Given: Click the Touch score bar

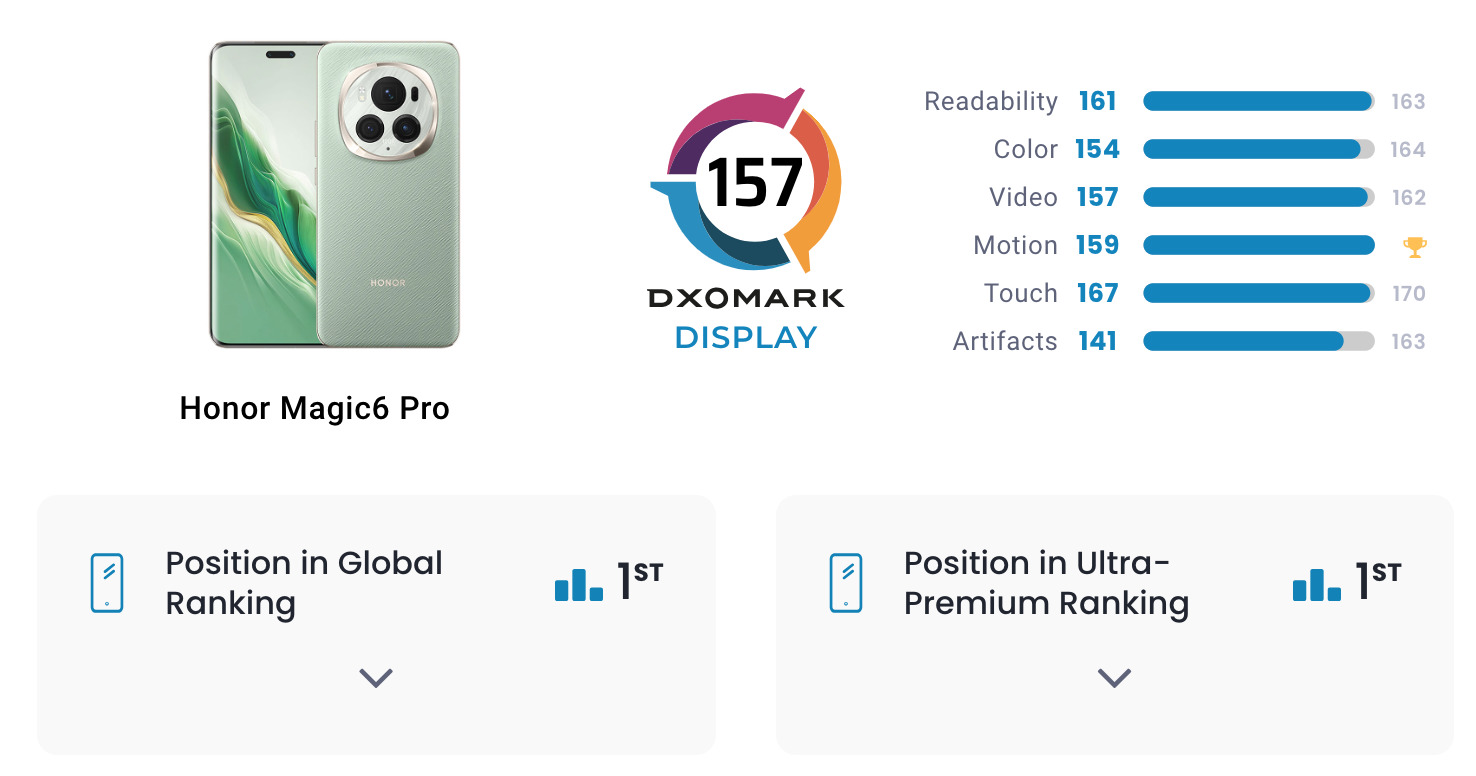Looking at the screenshot, I should click(x=1258, y=293).
